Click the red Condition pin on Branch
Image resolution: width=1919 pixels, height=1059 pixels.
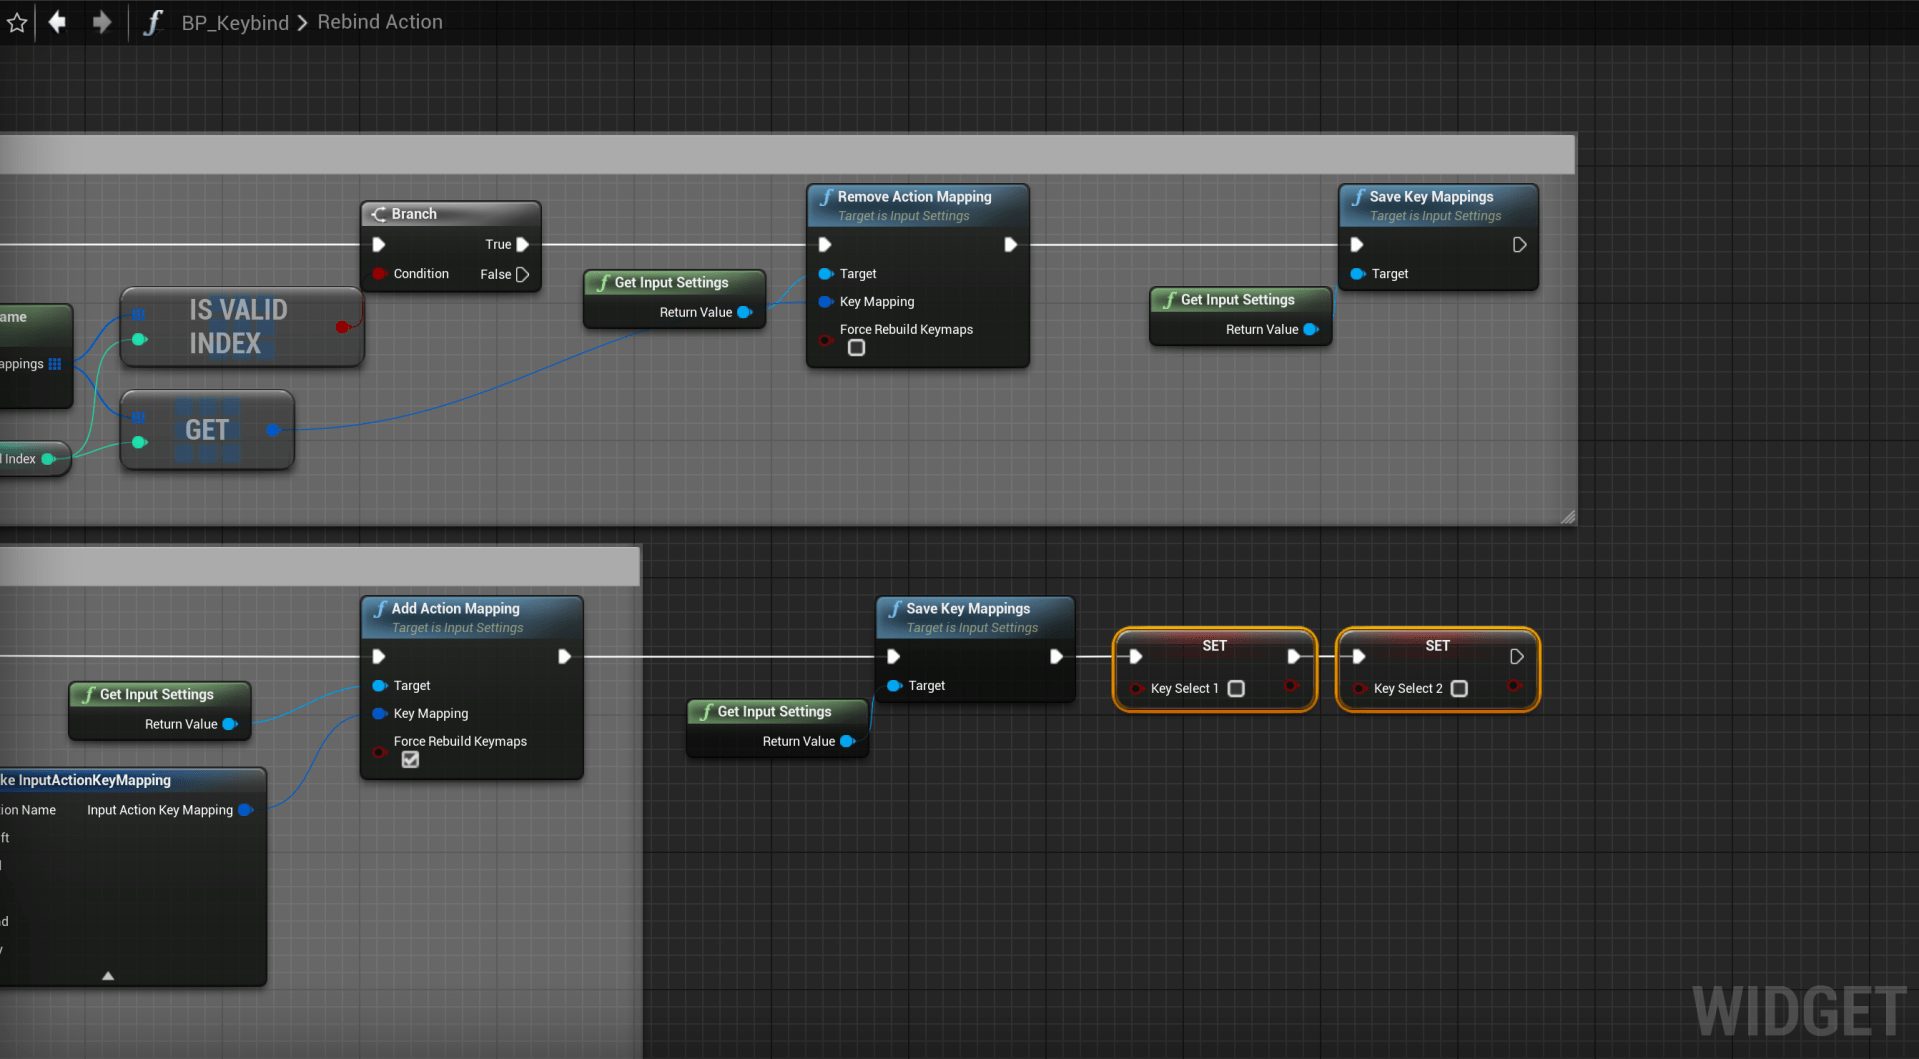pyautogui.click(x=379, y=274)
